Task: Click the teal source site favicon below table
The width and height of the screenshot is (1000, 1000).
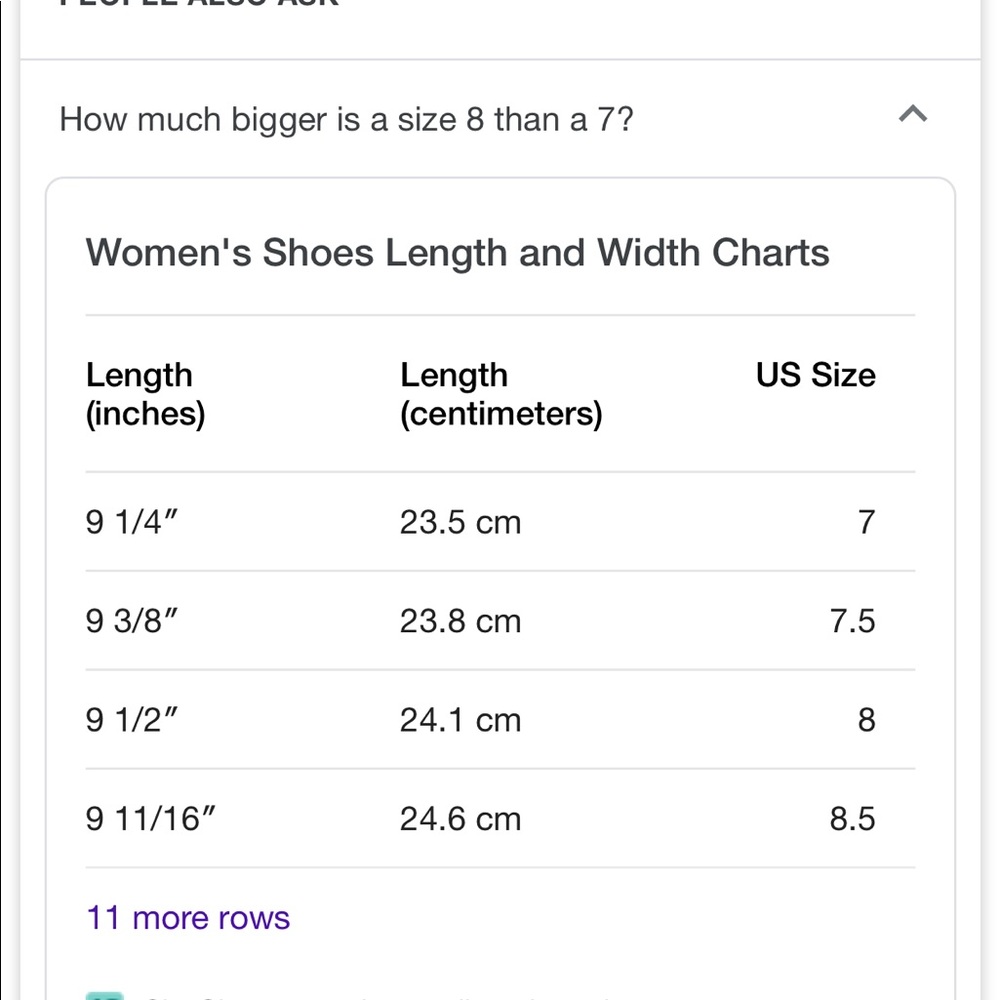Action: click(105, 996)
